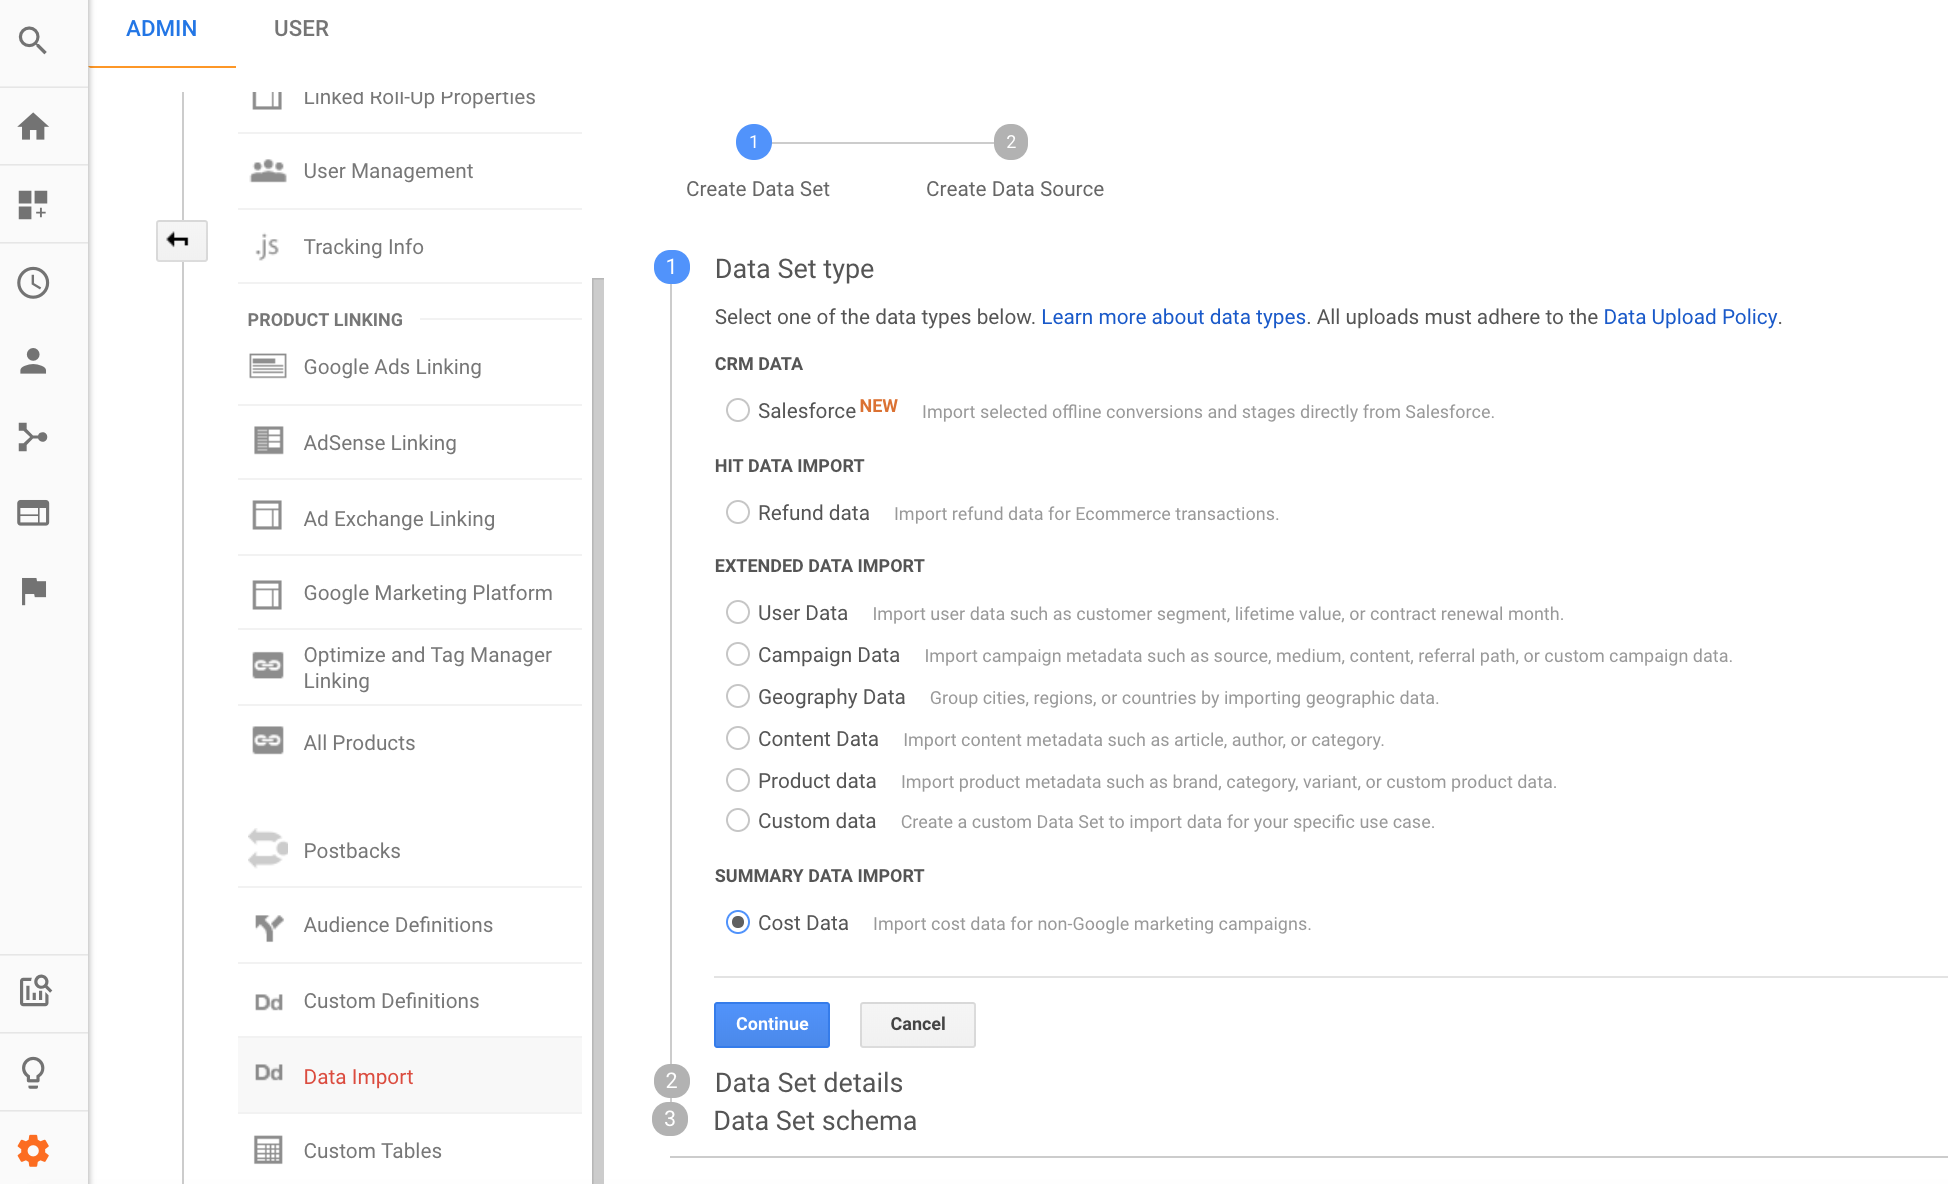The height and width of the screenshot is (1184, 1948).
Task: Click the search magnifier icon in sidebar
Action: point(33,41)
